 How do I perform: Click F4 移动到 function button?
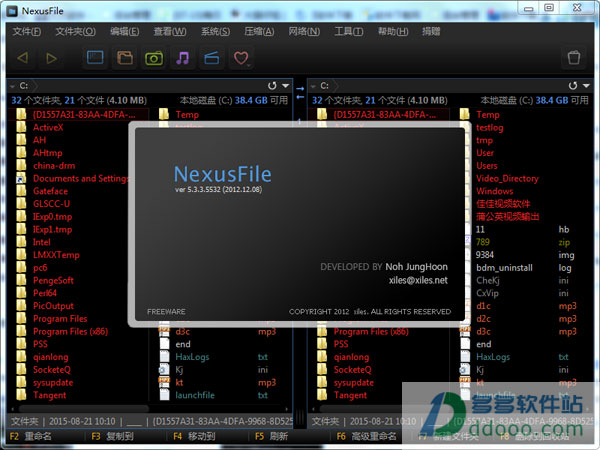[x=194, y=436]
